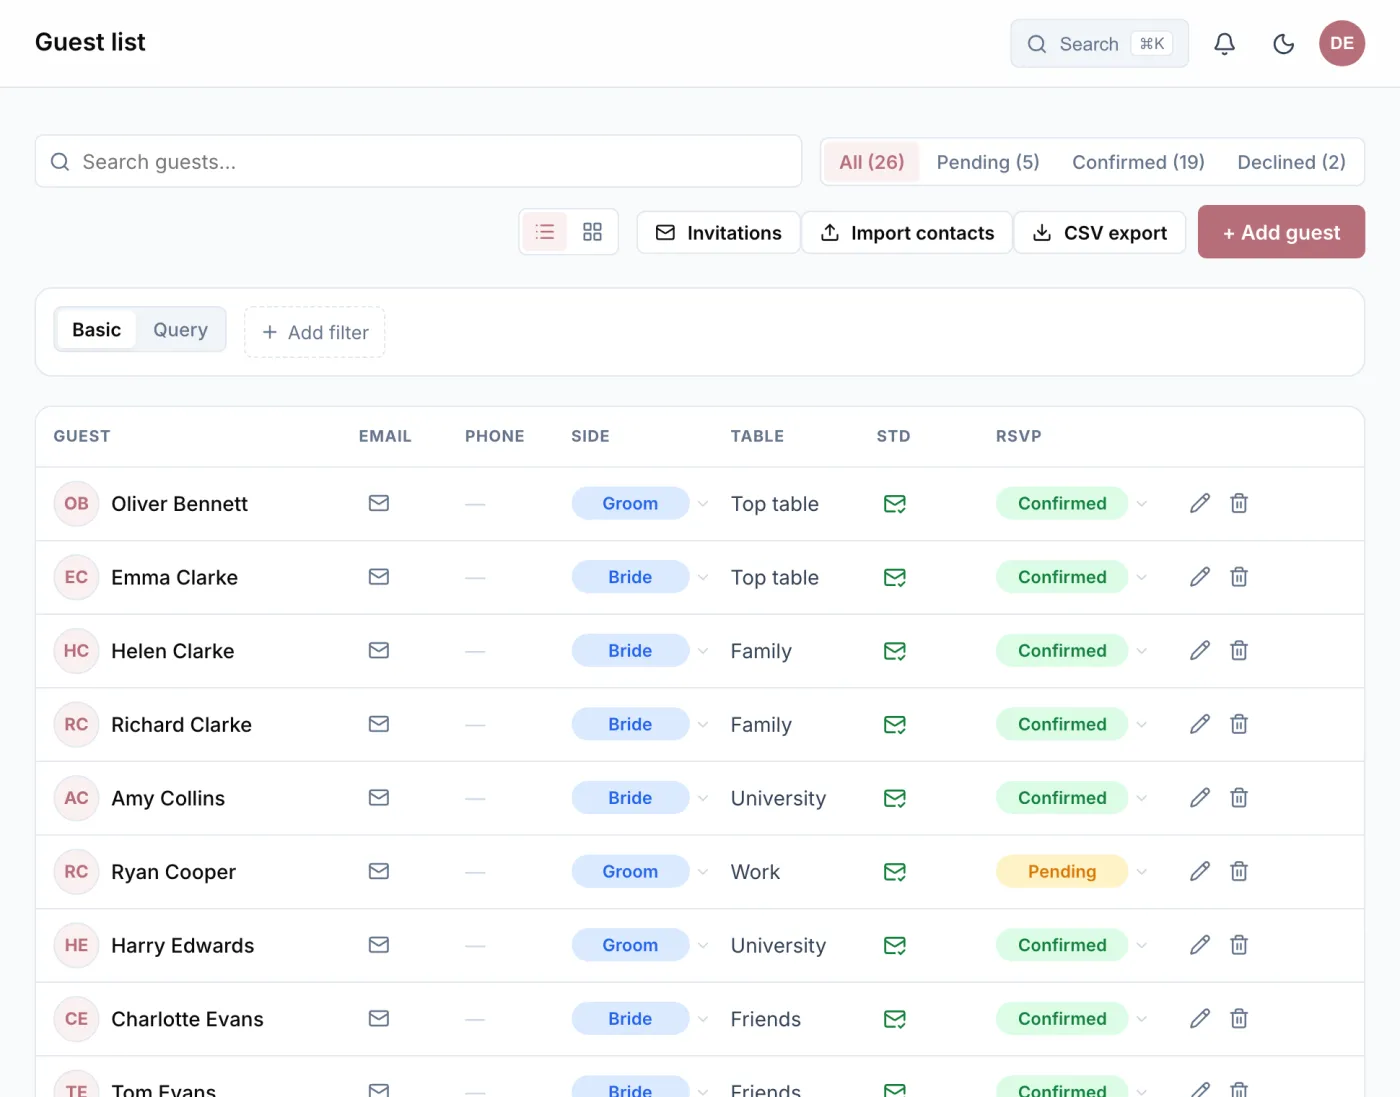This screenshot has width=1400, height=1097.
Task: Edit Helen Clarke's guest entry
Action: pyautogui.click(x=1200, y=651)
